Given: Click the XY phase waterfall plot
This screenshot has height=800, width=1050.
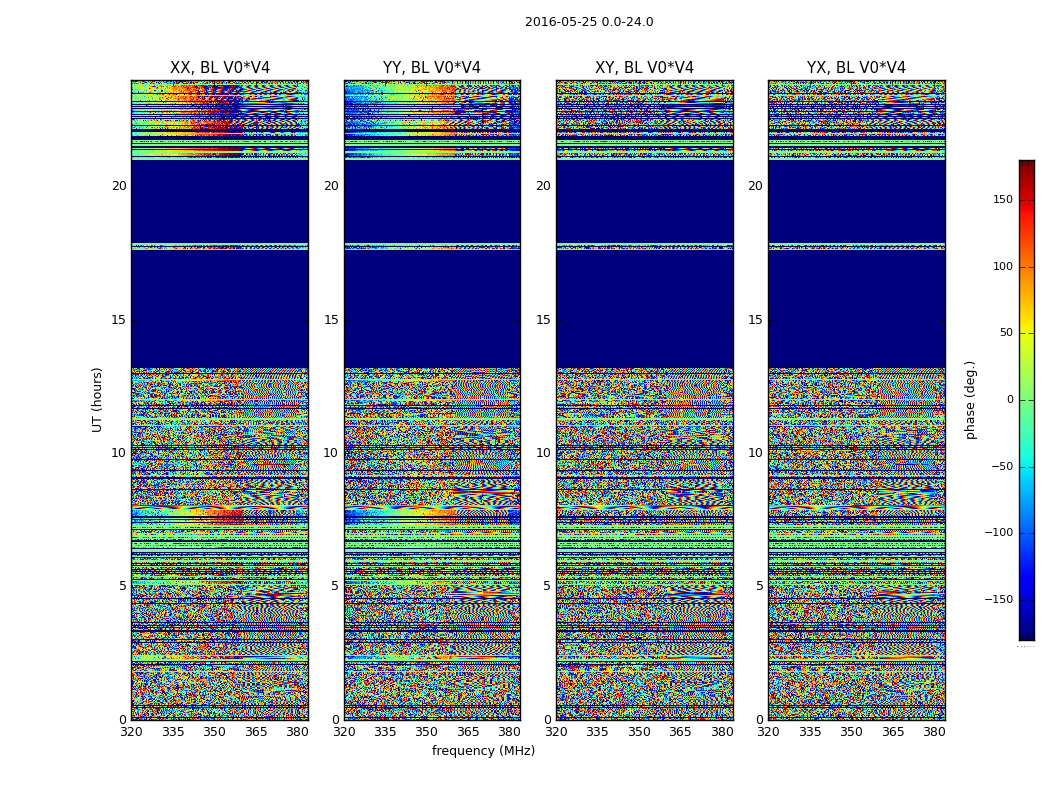Looking at the screenshot, I should pyautogui.click(x=644, y=400).
